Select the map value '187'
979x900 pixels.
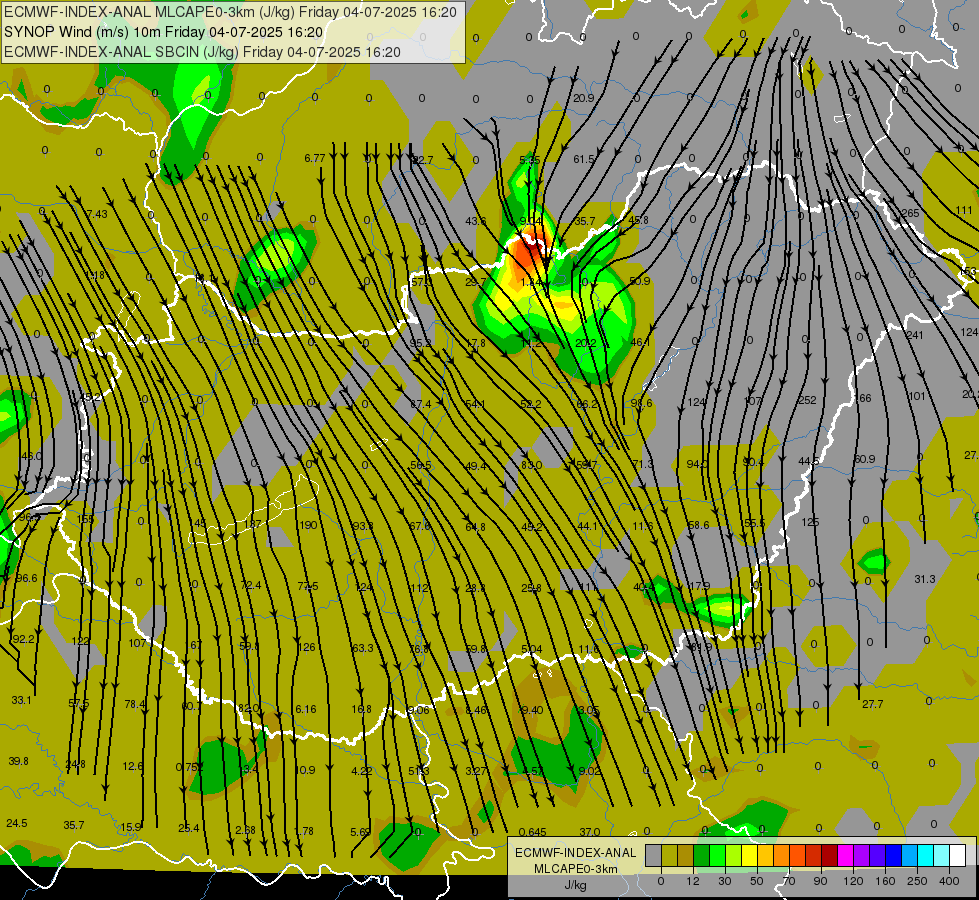click(252, 523)
